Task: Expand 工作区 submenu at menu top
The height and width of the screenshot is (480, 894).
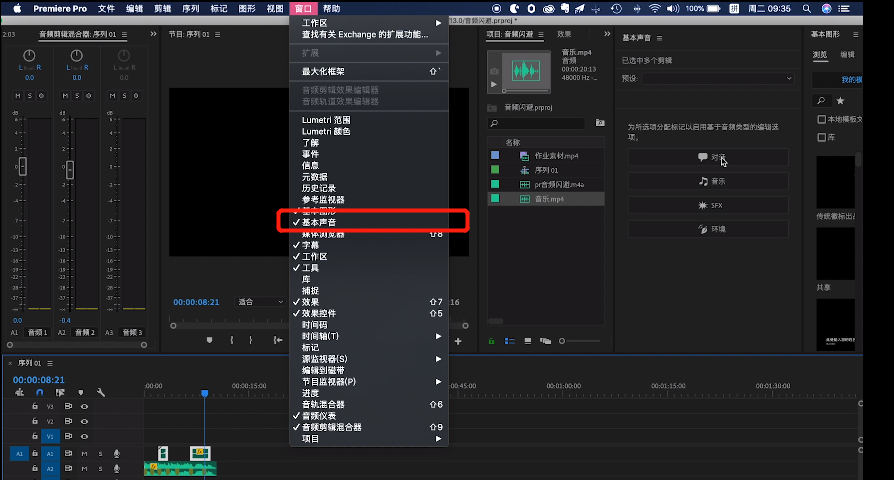Action: pos(369,23)
